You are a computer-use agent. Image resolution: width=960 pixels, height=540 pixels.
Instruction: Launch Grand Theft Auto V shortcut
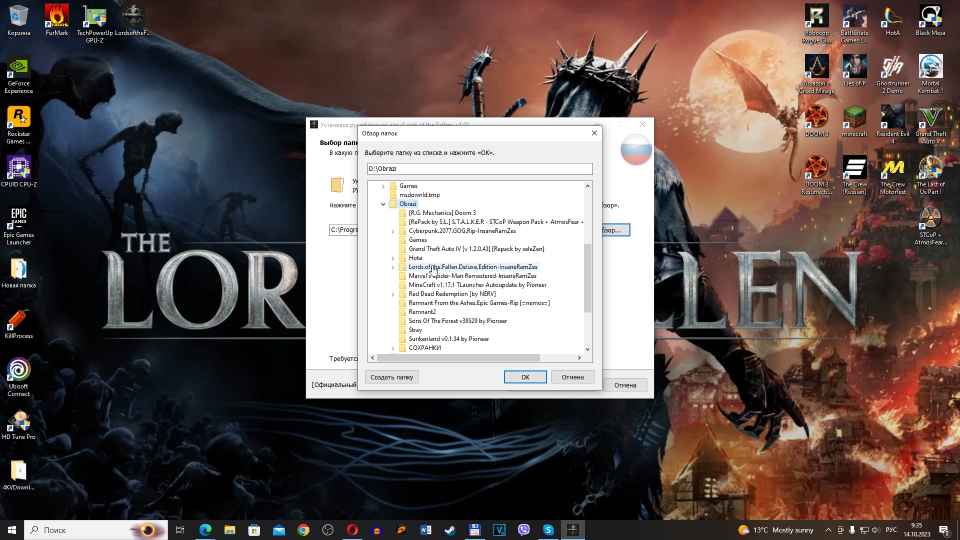[x=930, y=124]
